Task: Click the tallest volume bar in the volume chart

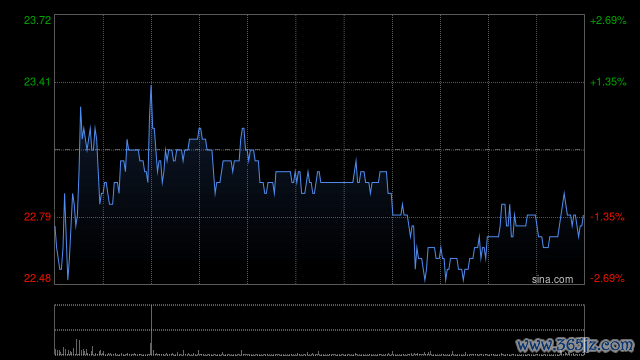Action: tap(151, 330)
